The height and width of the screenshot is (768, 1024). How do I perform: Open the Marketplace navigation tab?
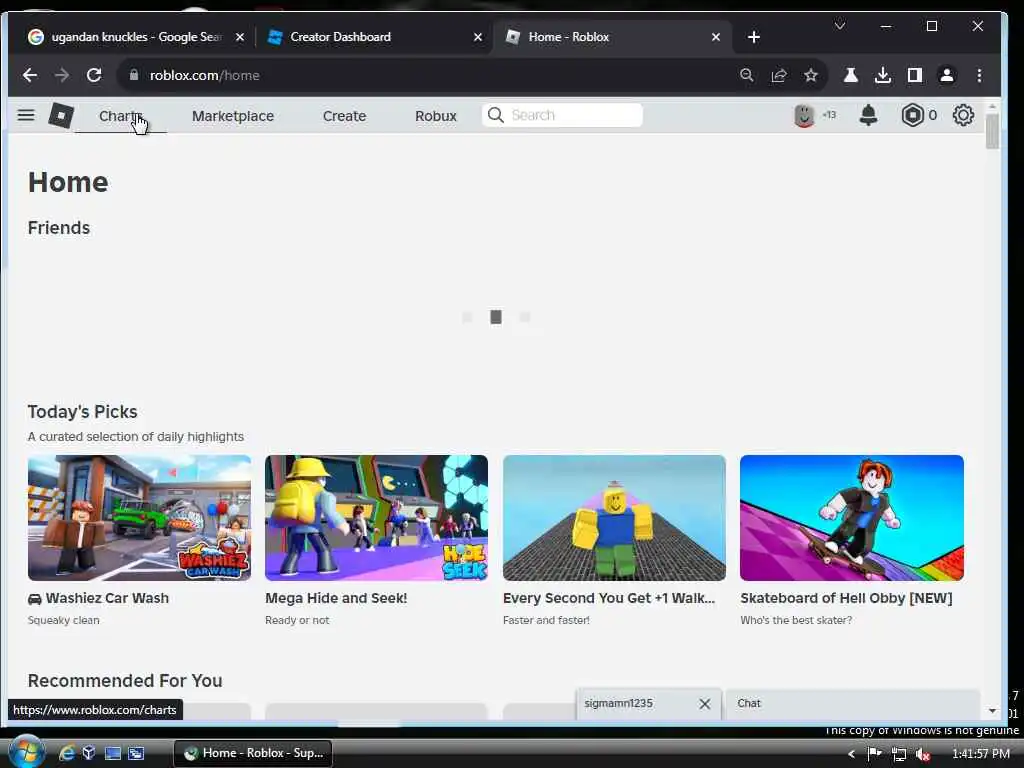(232, 116)
